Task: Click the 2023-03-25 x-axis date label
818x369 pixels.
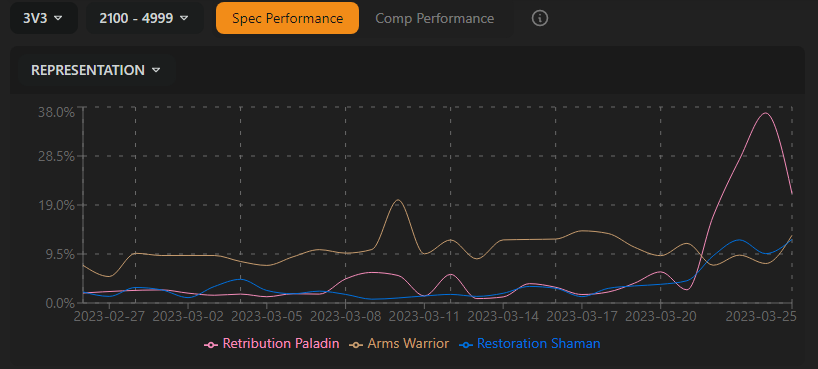Action: pyautogui.click(x=761, y=316)
